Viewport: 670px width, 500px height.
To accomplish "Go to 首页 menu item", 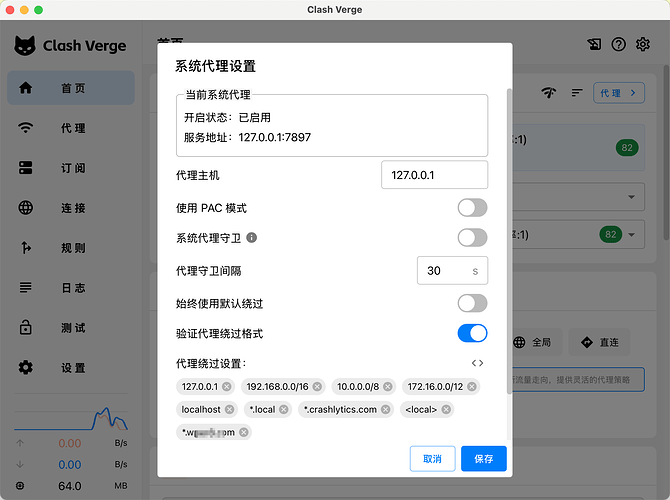I will coord(71,88).
